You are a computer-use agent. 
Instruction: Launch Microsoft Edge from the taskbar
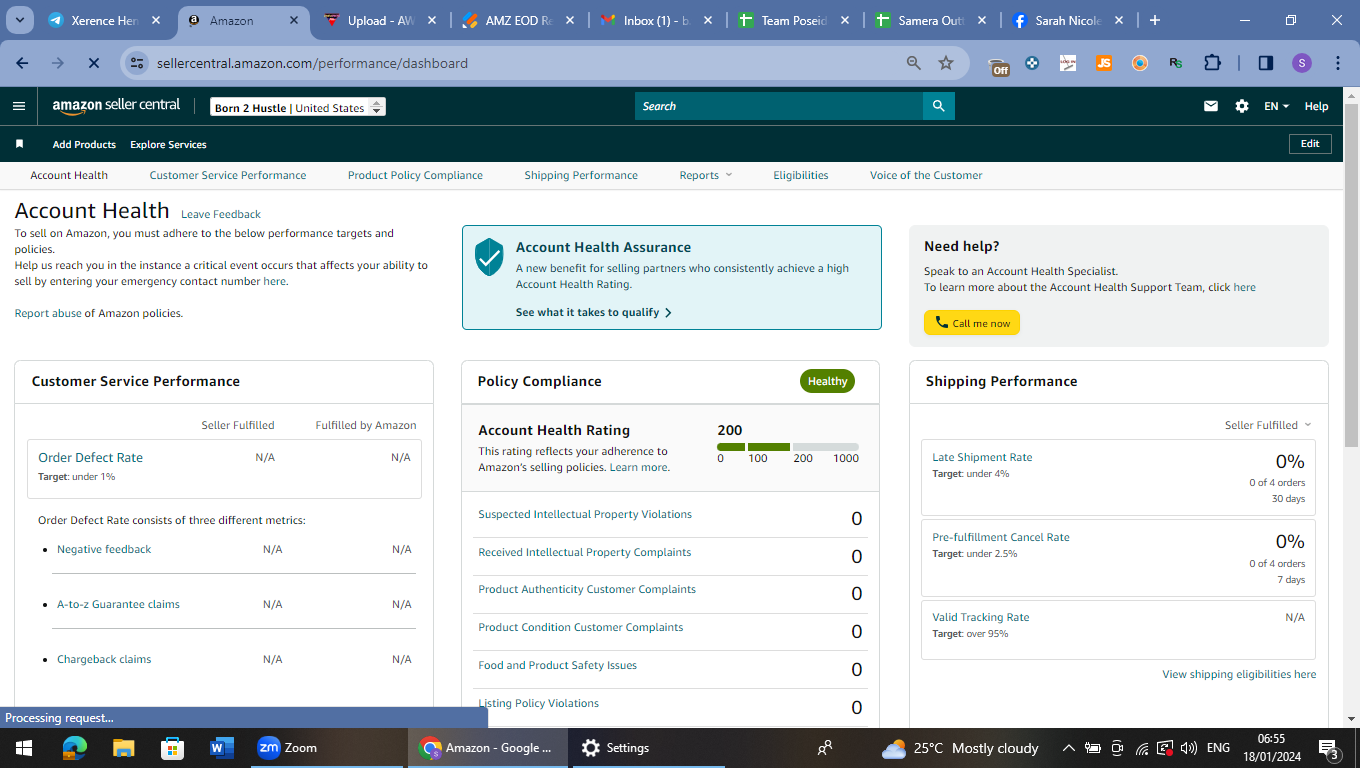(75, 748)
